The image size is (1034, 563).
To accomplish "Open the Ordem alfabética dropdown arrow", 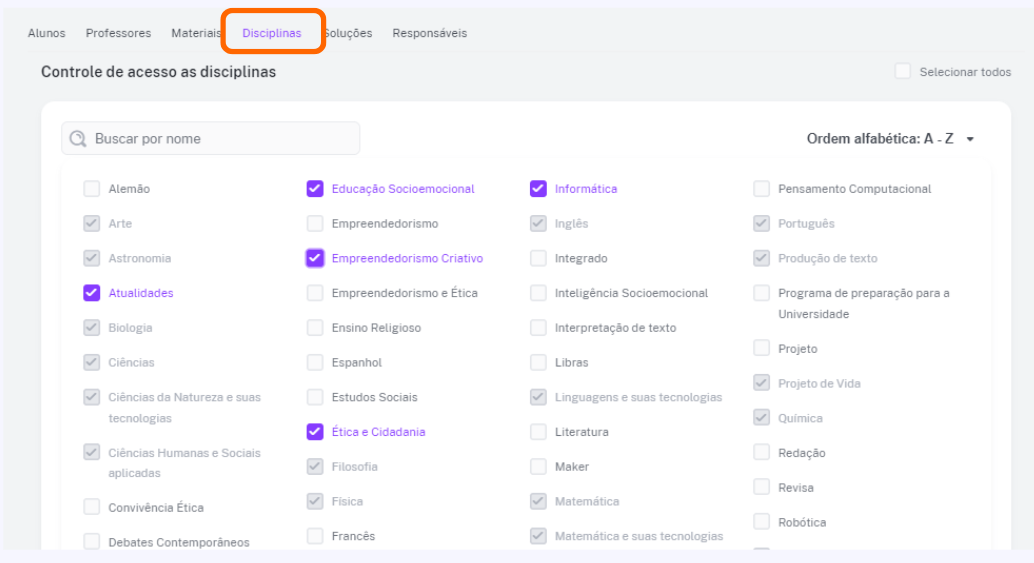I will tap(970, 139).
